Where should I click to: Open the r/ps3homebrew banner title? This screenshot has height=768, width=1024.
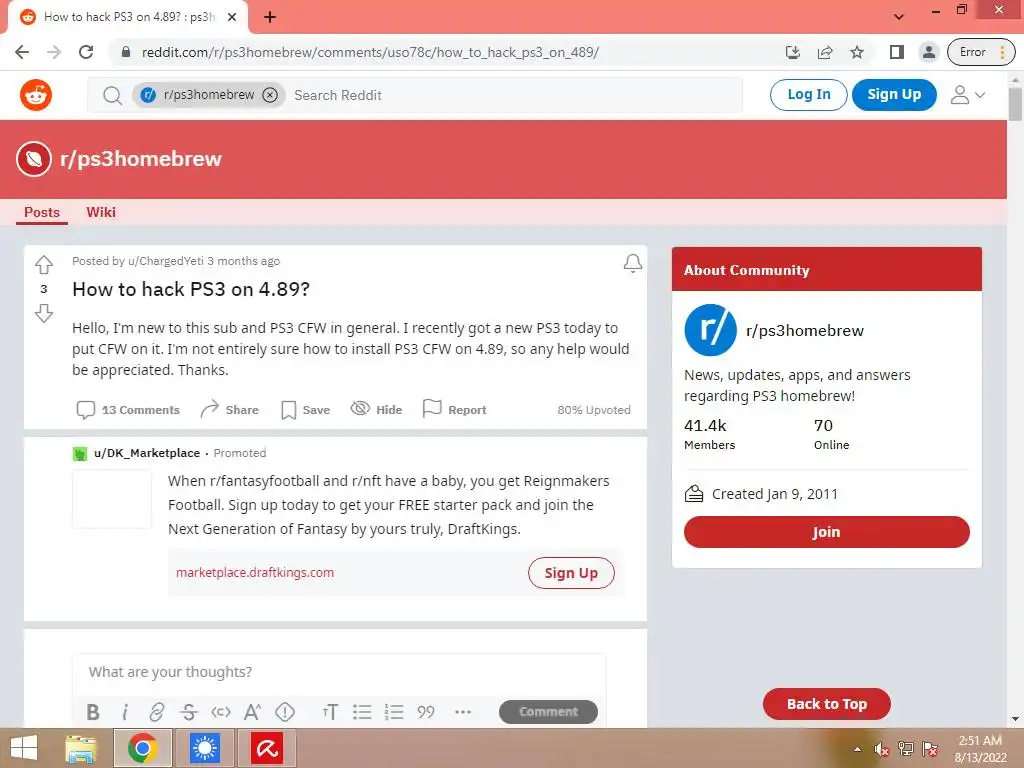click(140, 159)
